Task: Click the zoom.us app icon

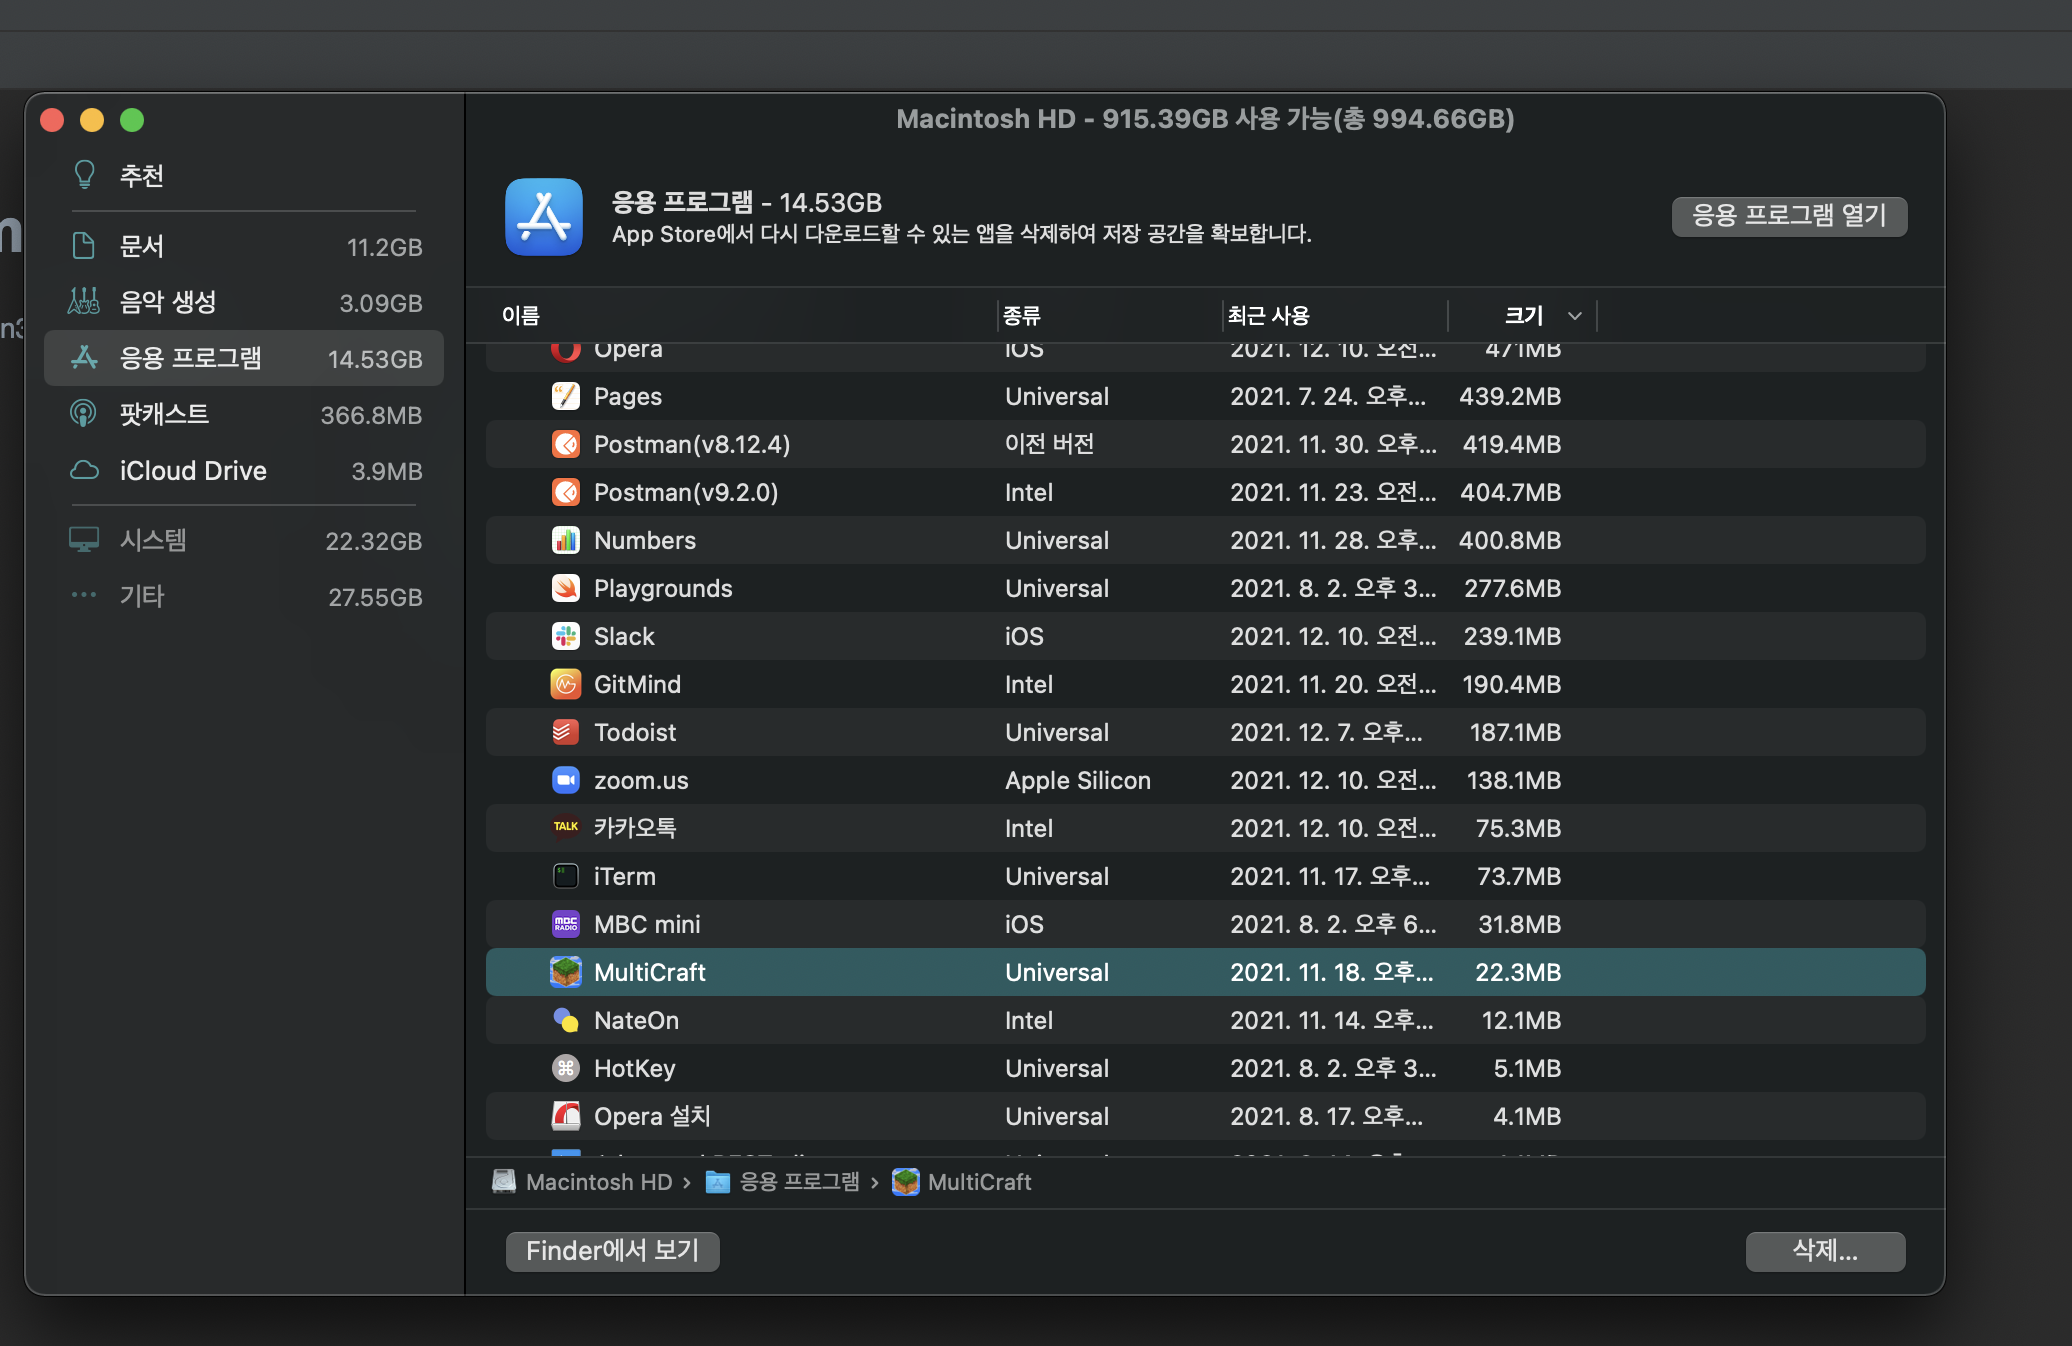Action: coord(565,780)
